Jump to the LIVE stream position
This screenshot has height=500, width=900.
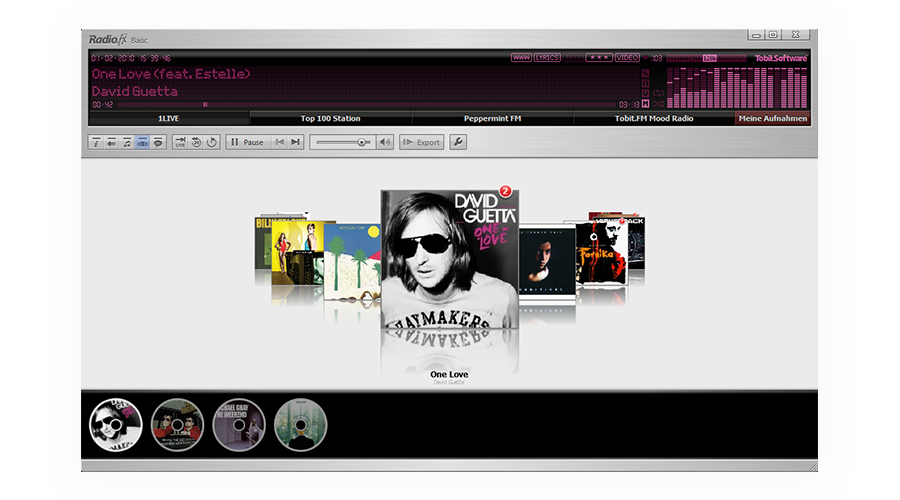point(180,142)
